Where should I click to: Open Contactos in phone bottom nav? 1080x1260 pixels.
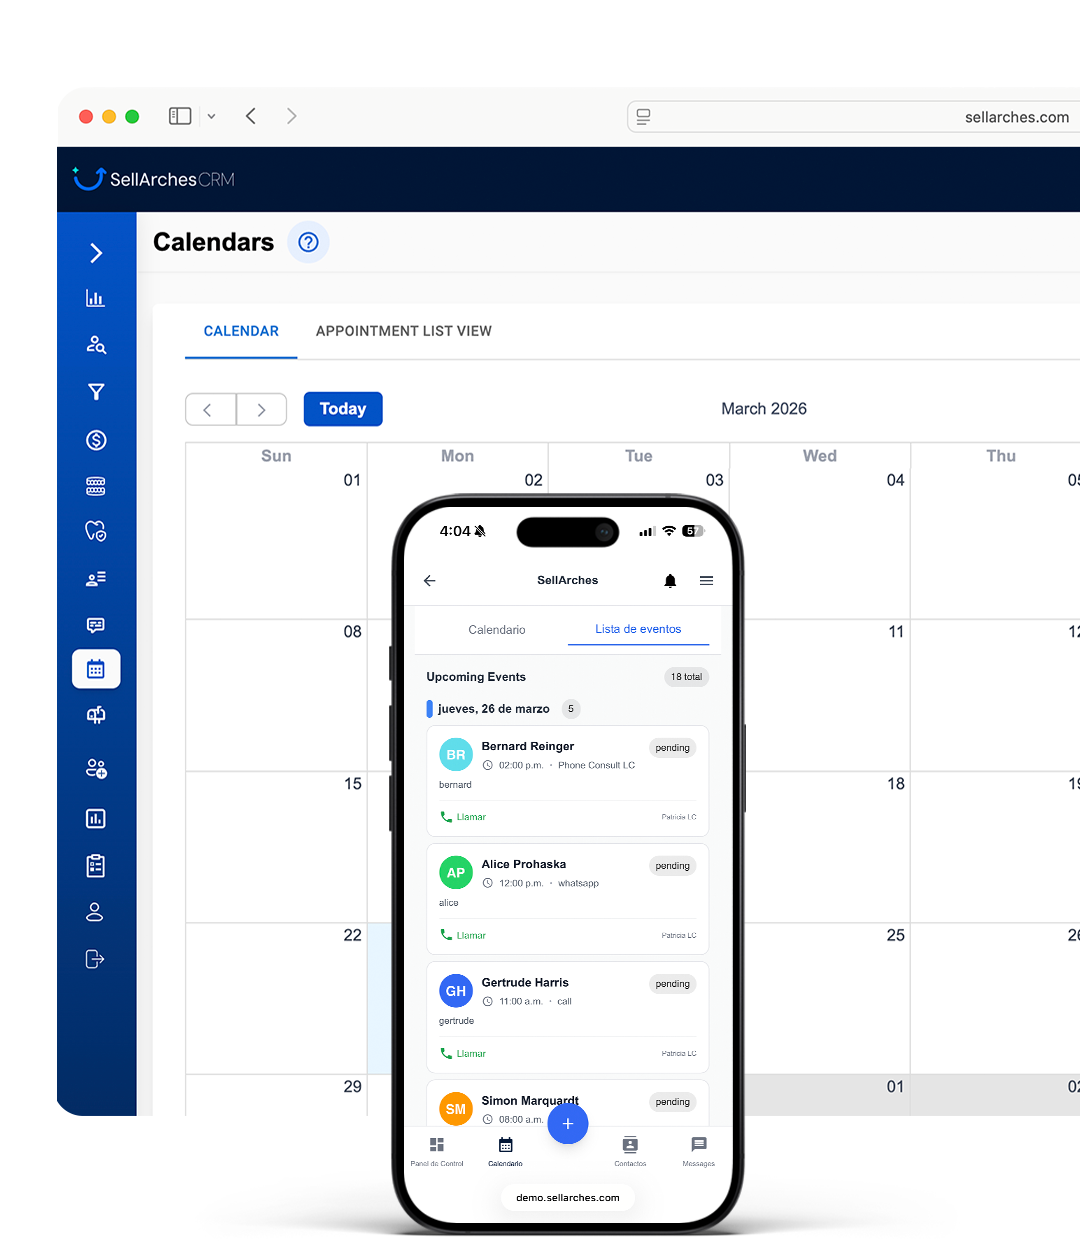[630, 1151]
